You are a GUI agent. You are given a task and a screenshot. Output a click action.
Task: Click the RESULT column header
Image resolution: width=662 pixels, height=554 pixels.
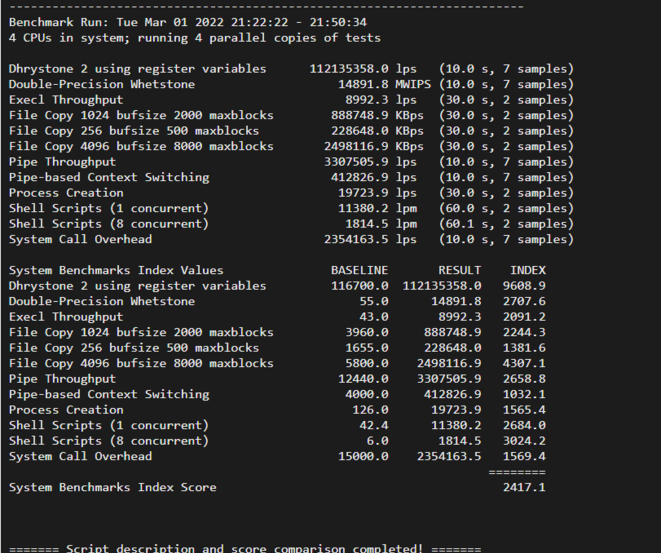pos(459,270)
